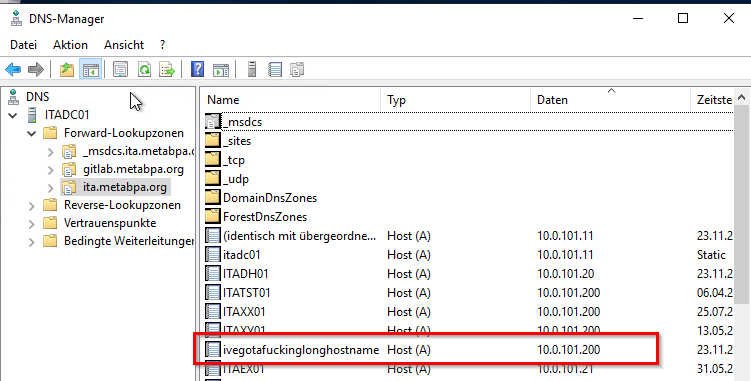The height and width of the screenshot is (381, 751).
Task: Click the DNS-Manager title bar app icon
Action: tap(16, 19)
